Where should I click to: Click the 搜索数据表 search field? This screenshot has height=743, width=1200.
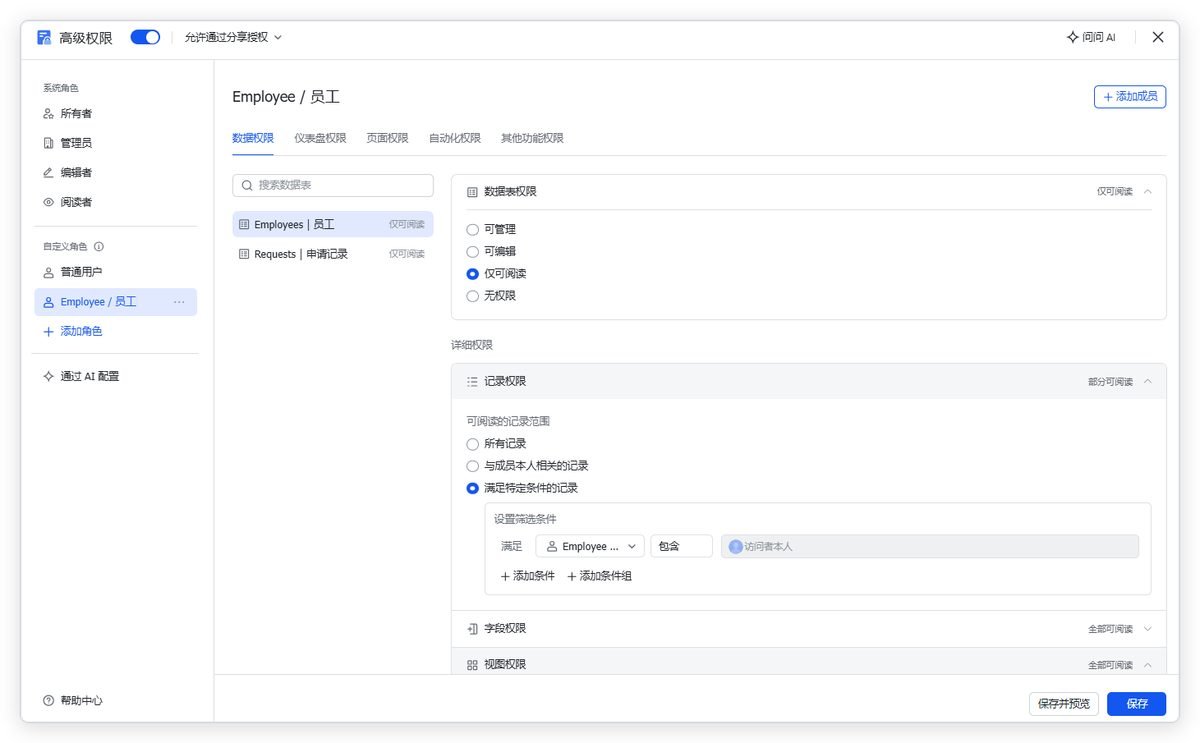click(333, 186)
